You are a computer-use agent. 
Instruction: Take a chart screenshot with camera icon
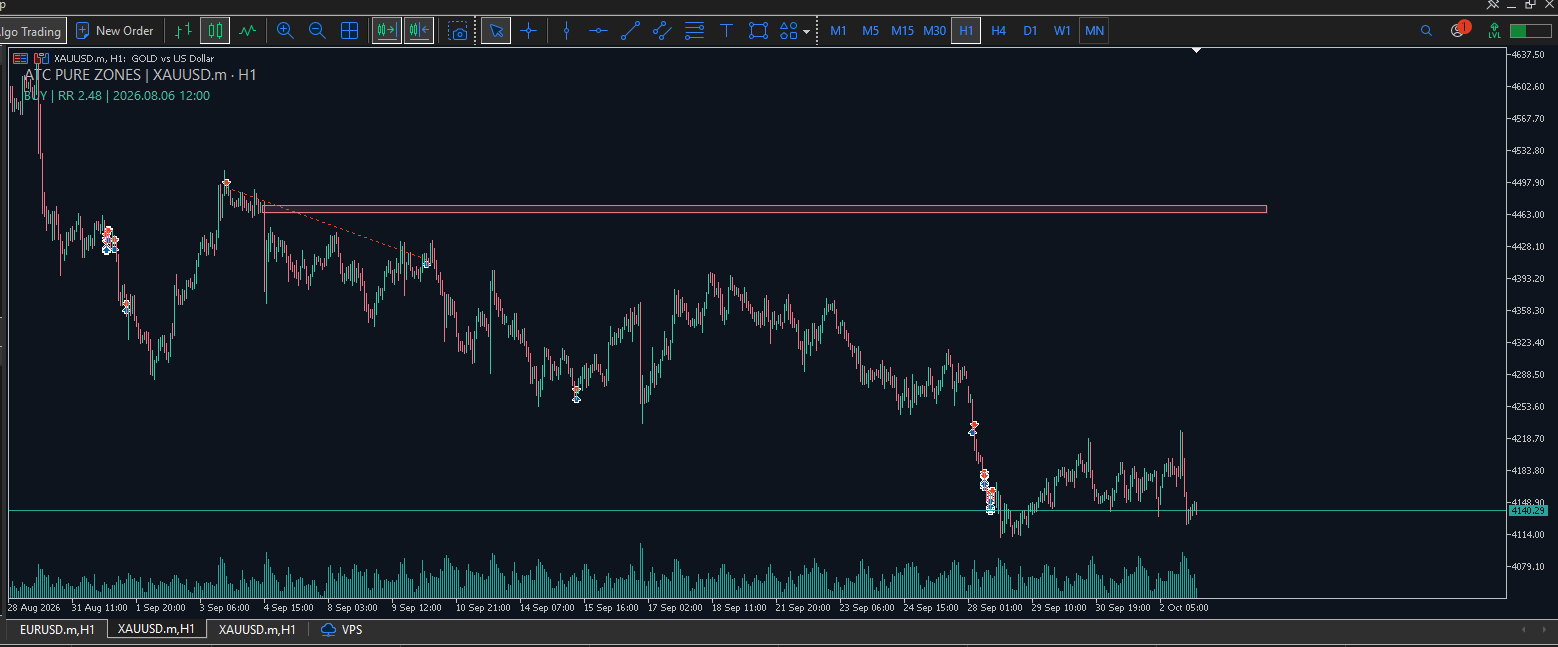click(x=458, y=31)
